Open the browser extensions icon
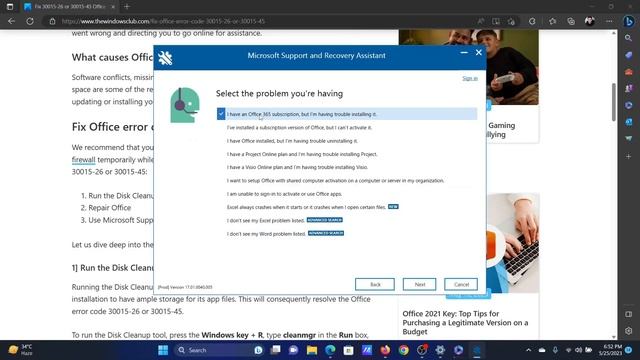 532,21
